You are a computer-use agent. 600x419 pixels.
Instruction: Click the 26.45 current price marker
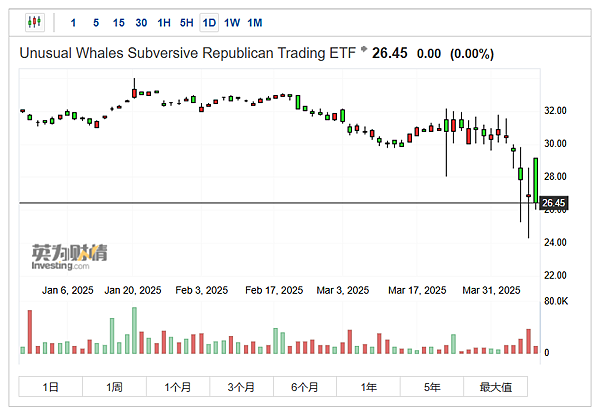(x=554, y=203)
